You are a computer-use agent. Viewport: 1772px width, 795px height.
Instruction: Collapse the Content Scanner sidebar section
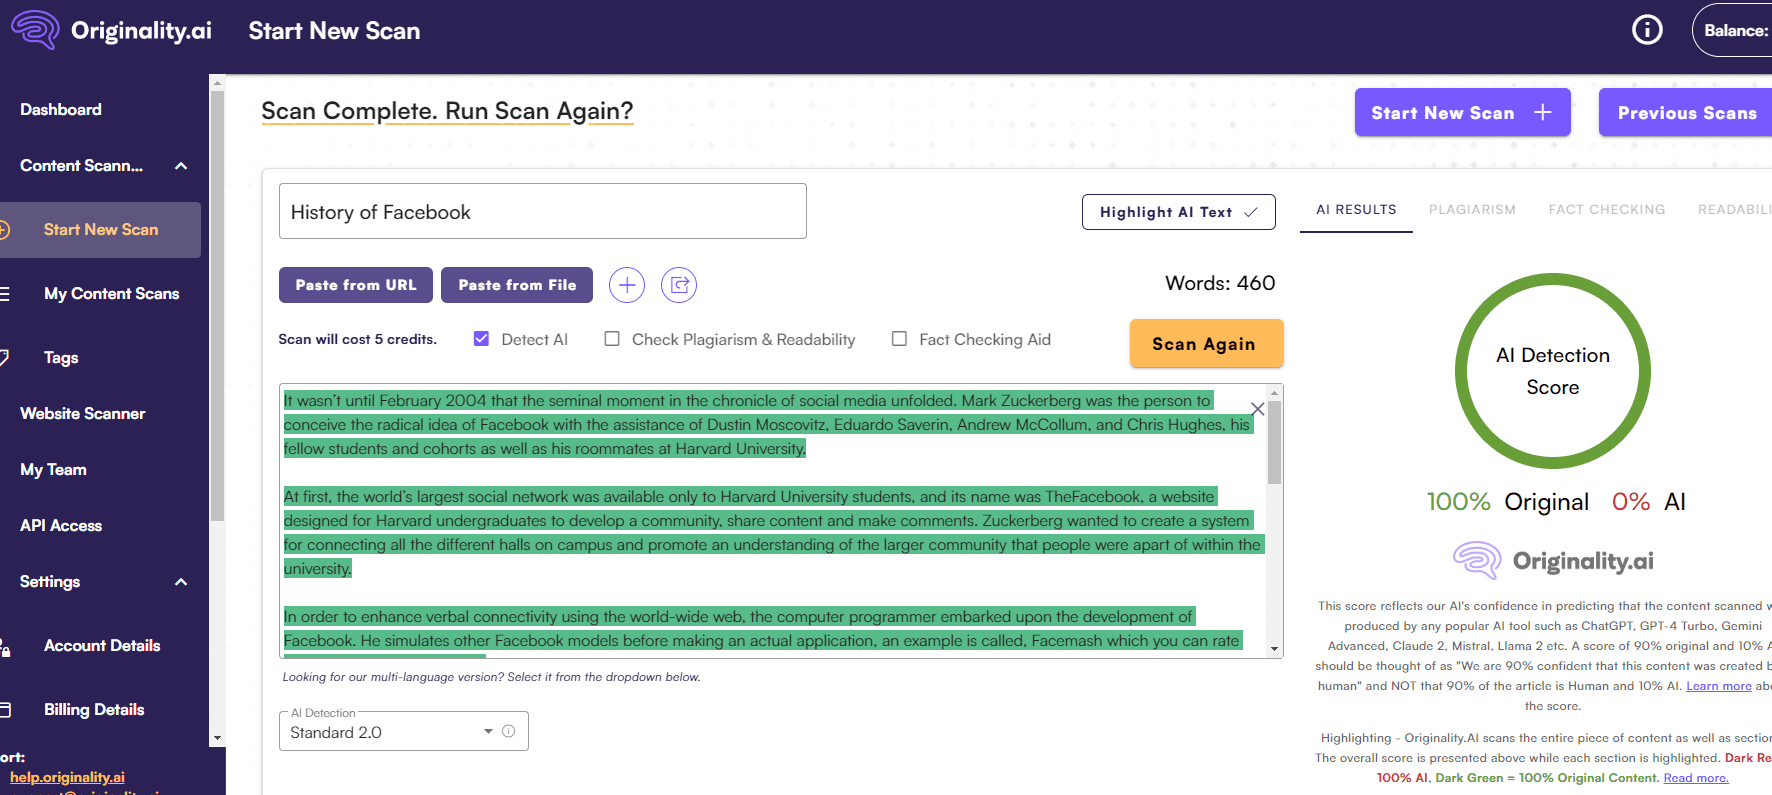click(x=181, y=166)
